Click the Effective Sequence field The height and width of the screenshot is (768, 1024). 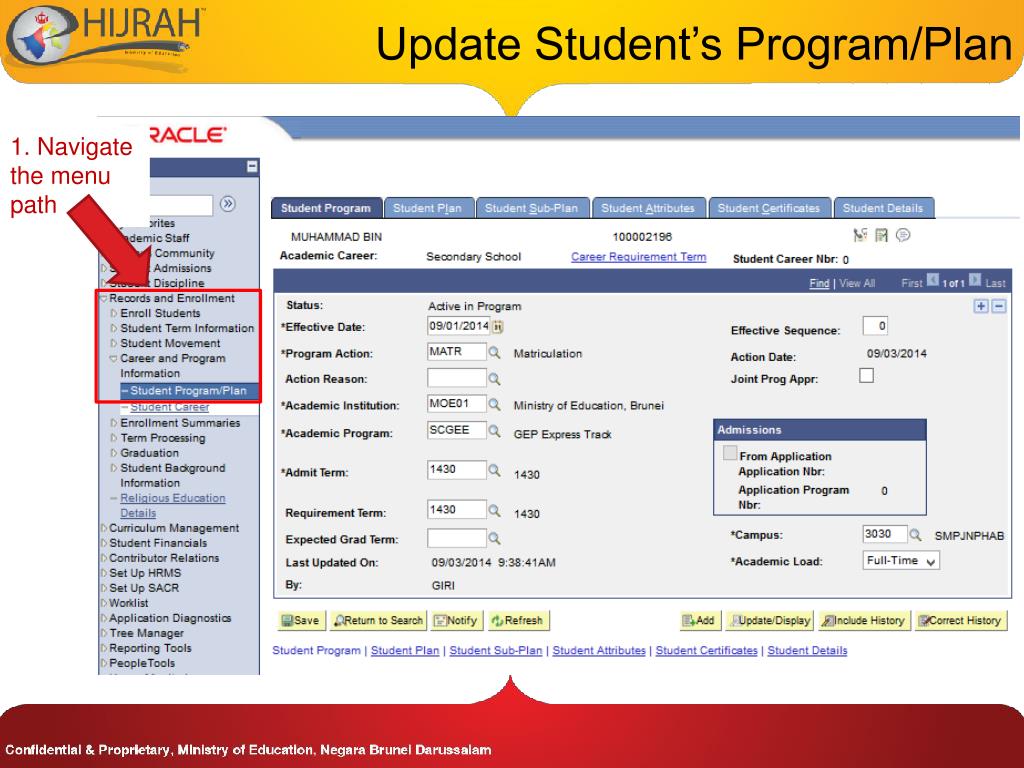coord(875,326)
